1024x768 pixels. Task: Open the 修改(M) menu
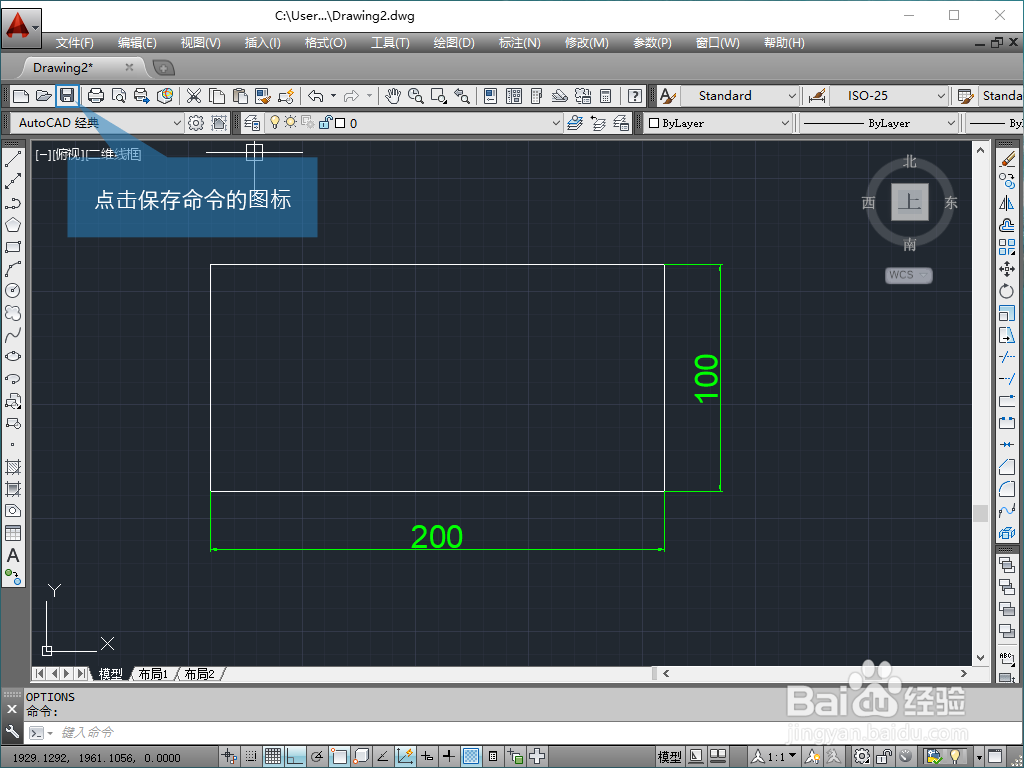586,43
